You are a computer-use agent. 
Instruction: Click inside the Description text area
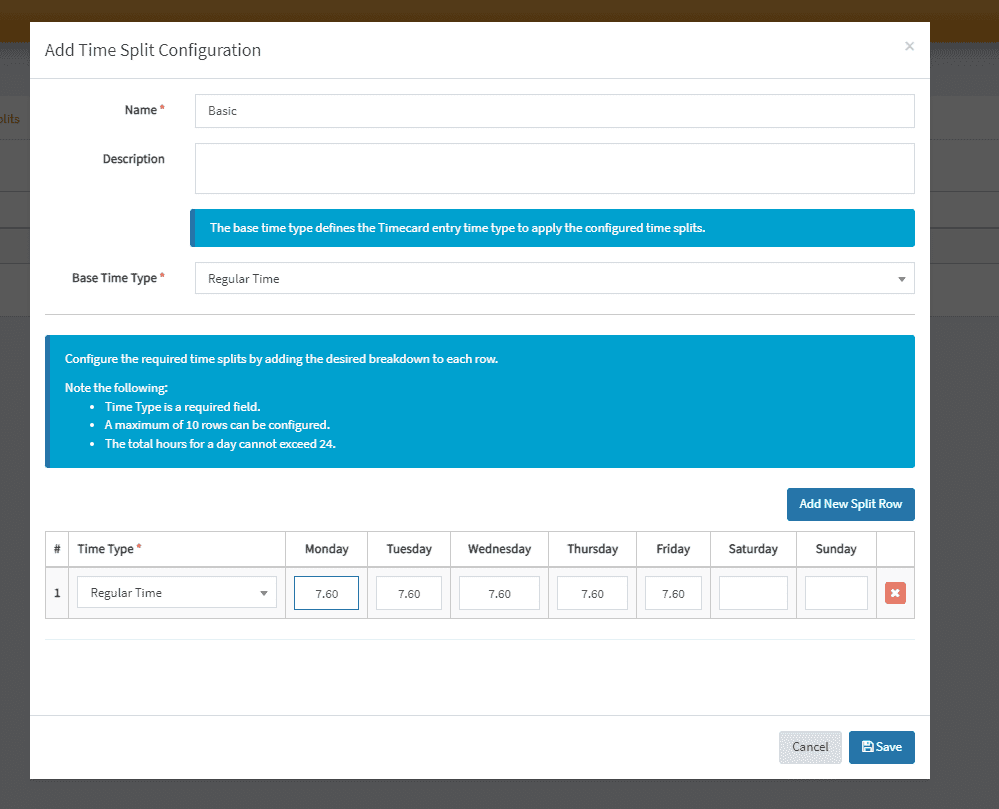(x=553, y=169)
